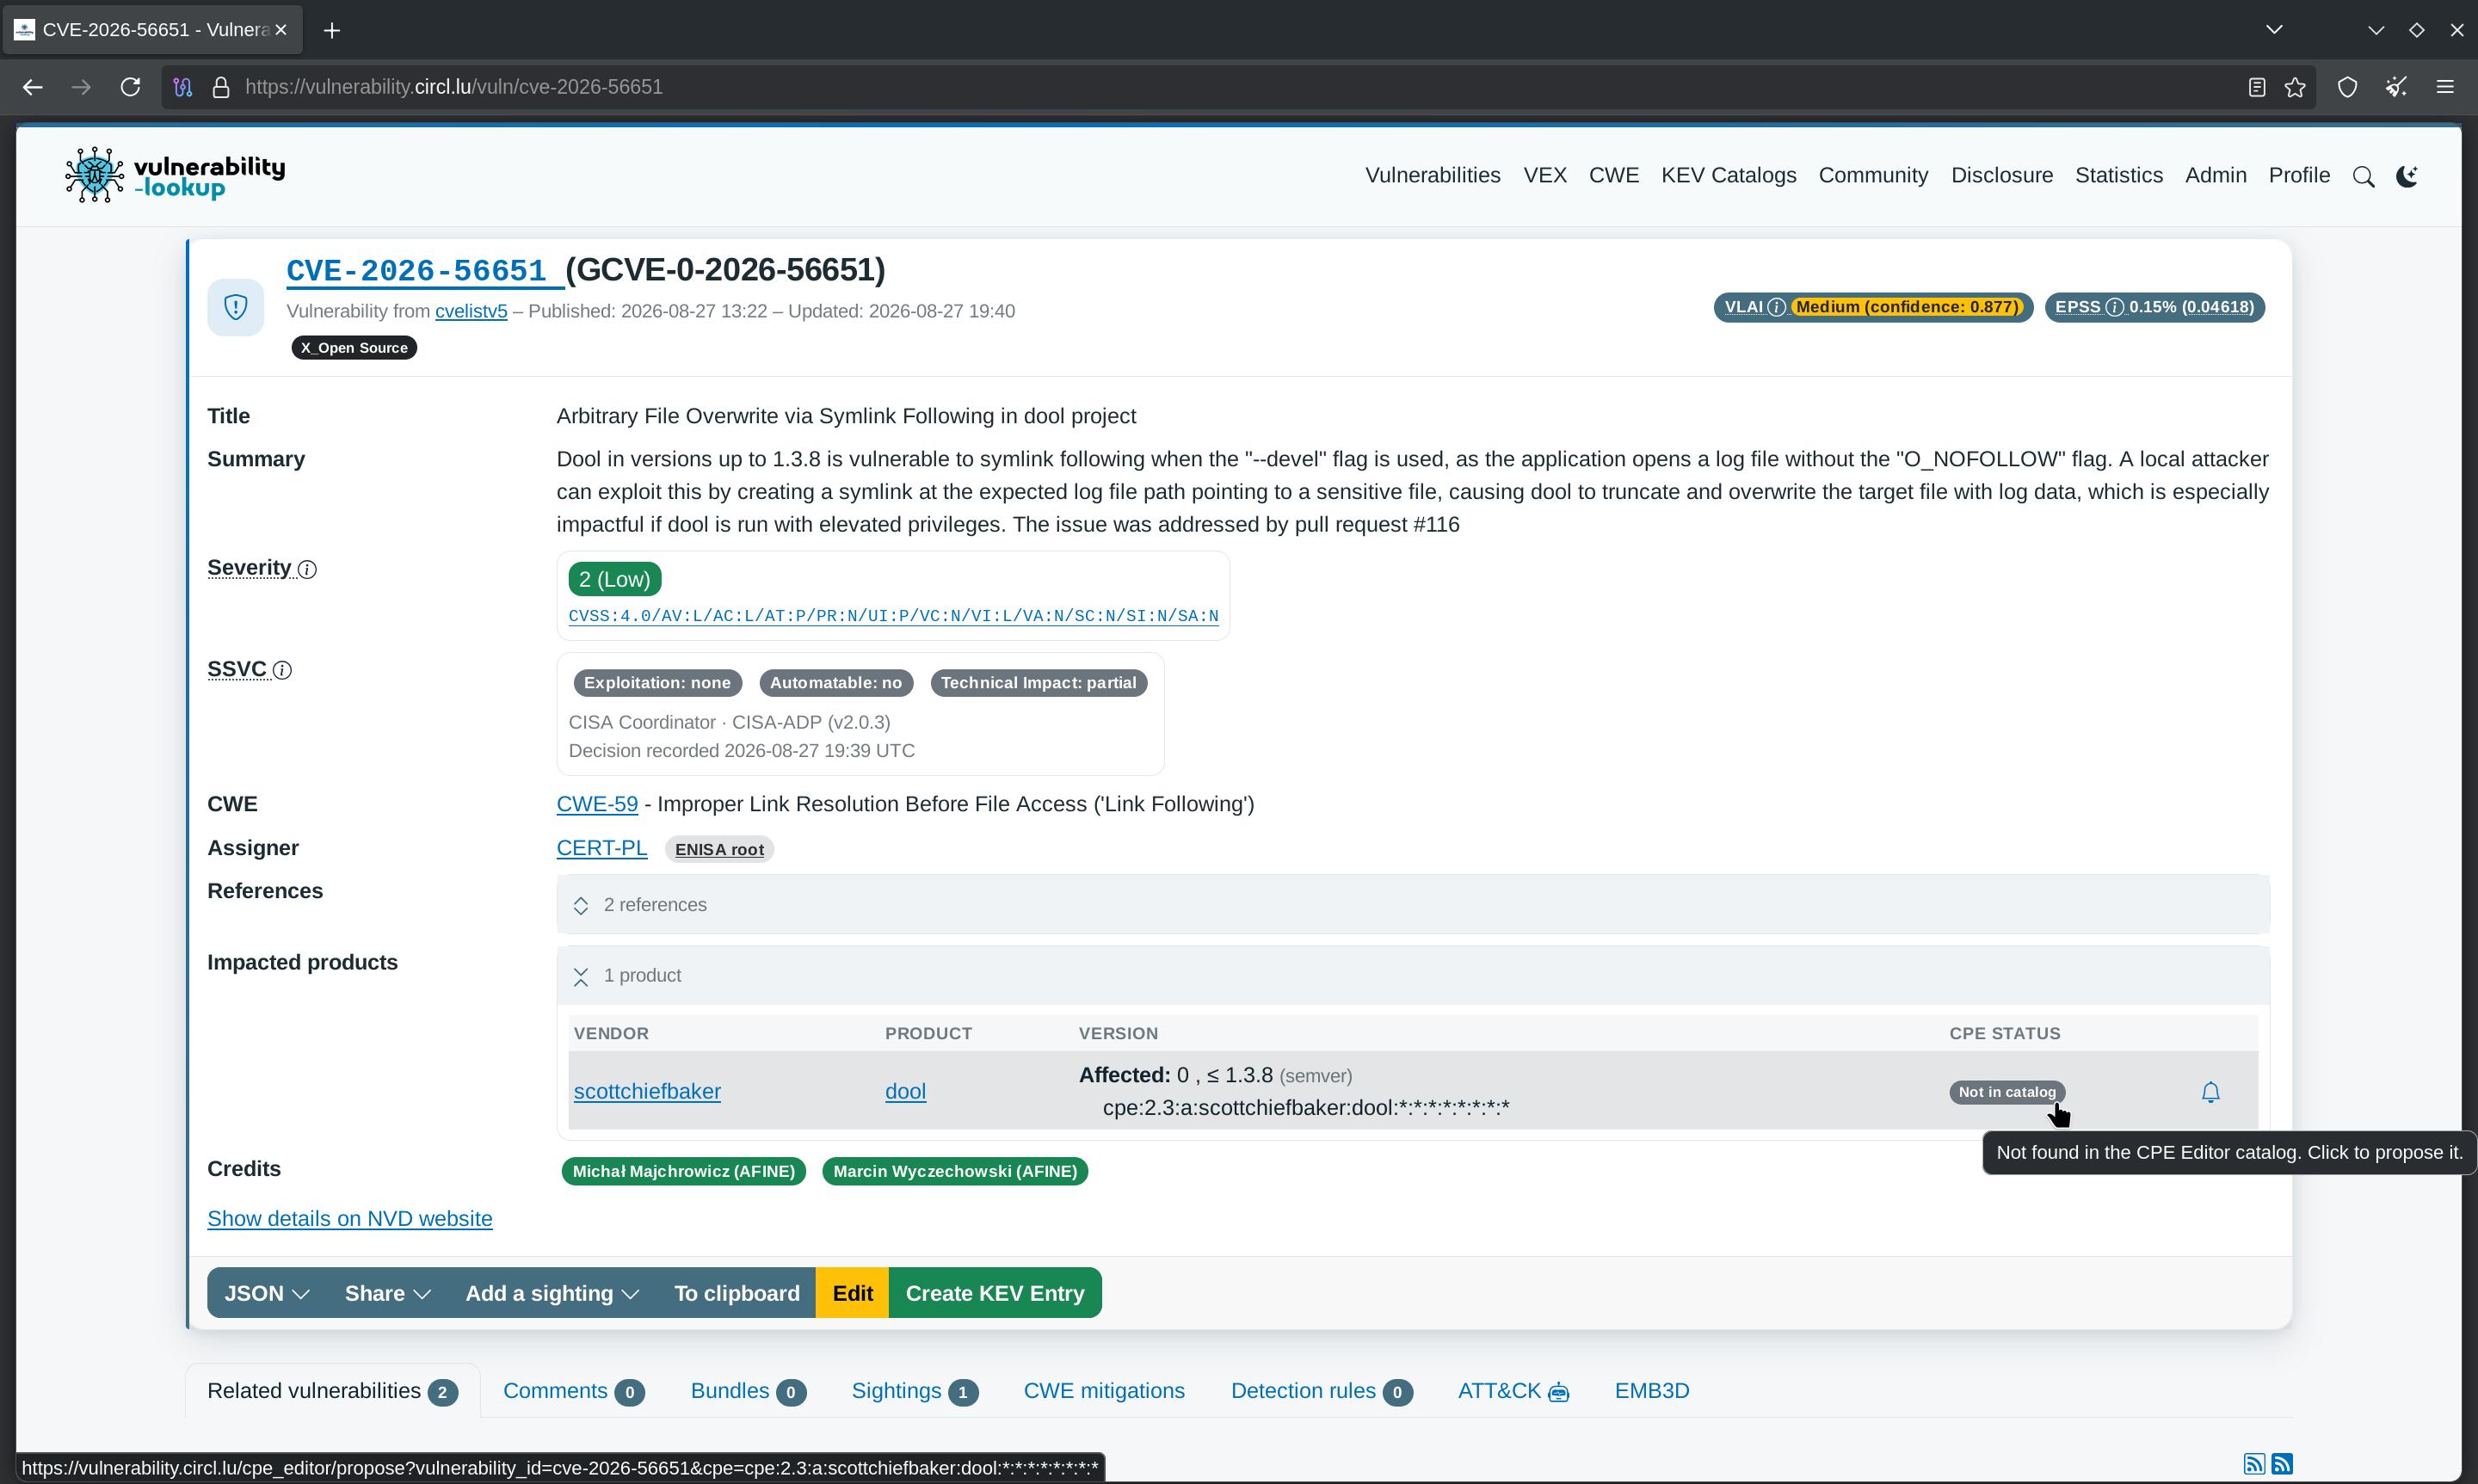Switch to CWE mitigations tab

pos(1104,1391)
